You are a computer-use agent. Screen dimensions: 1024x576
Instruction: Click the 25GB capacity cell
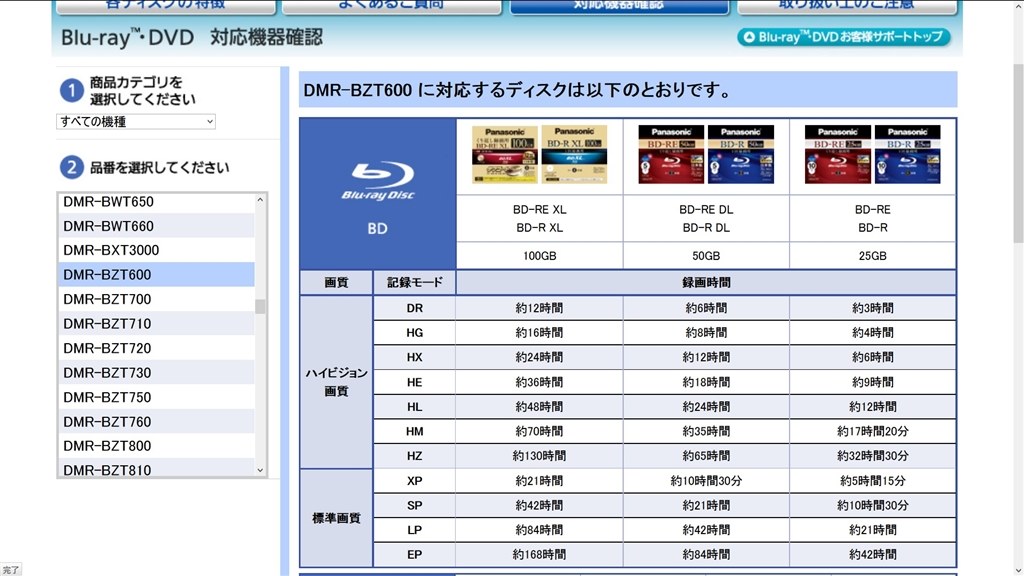coord(872,256)
